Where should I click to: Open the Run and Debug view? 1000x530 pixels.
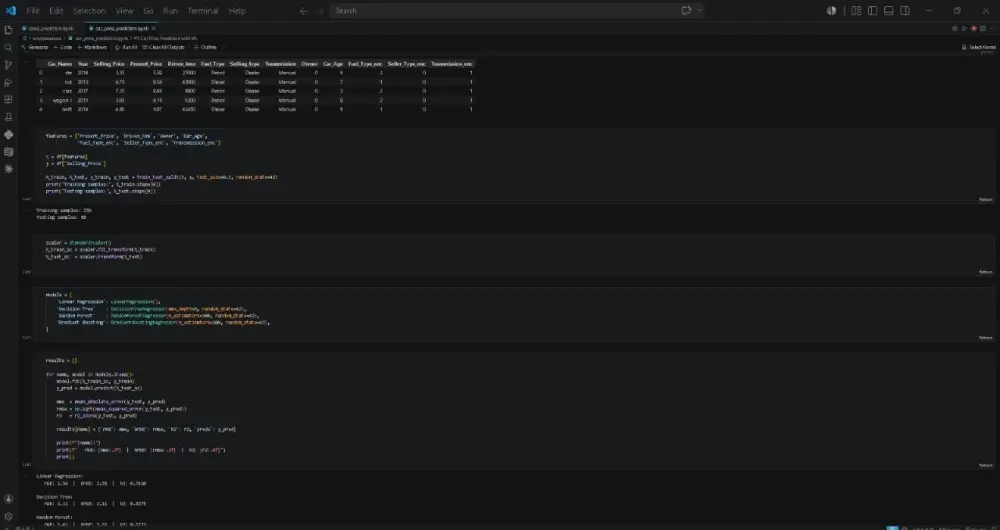pyautogui.click(x=8, y=82)
